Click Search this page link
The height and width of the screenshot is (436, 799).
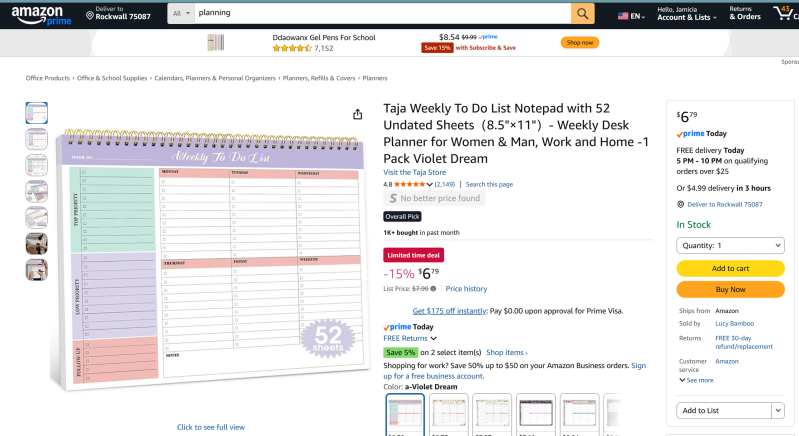(x=489, y=184)
